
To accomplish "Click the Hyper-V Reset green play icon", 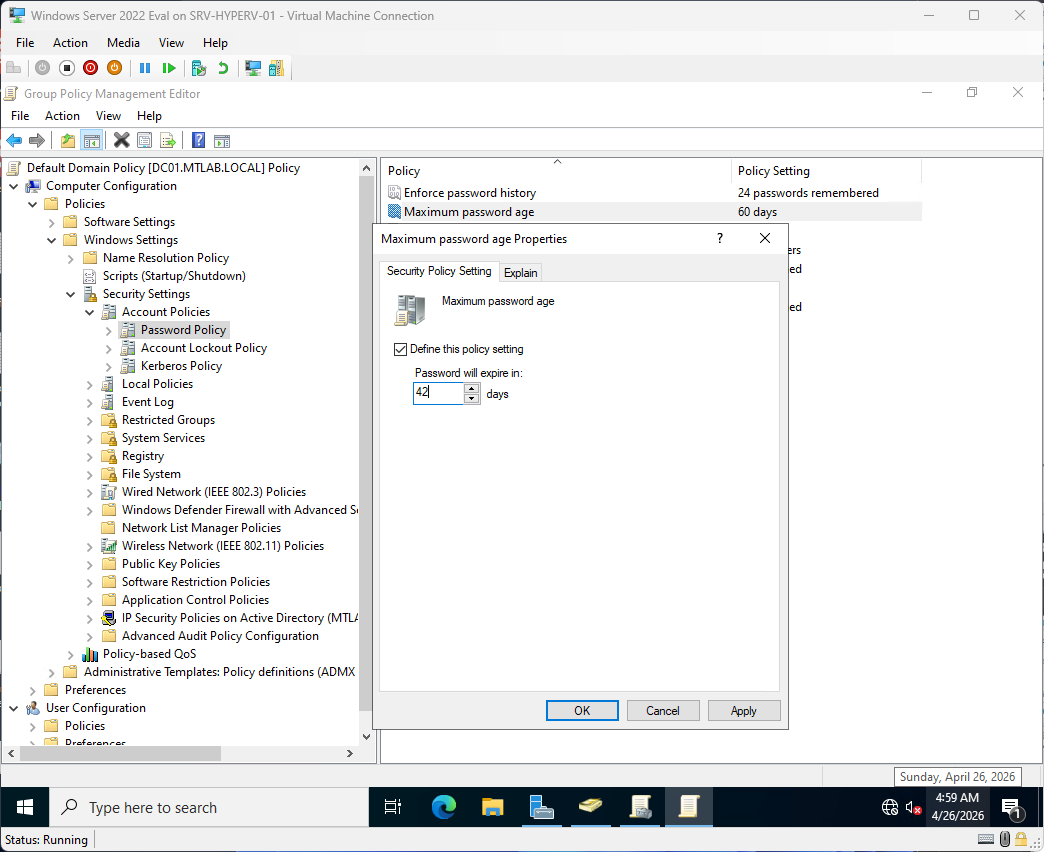I will (x=169, y=68).
